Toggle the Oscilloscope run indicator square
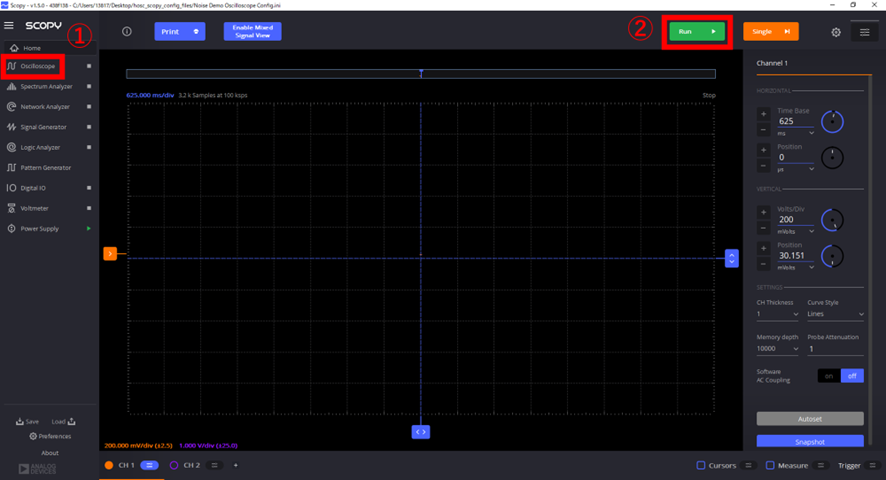 click(89, 66)
